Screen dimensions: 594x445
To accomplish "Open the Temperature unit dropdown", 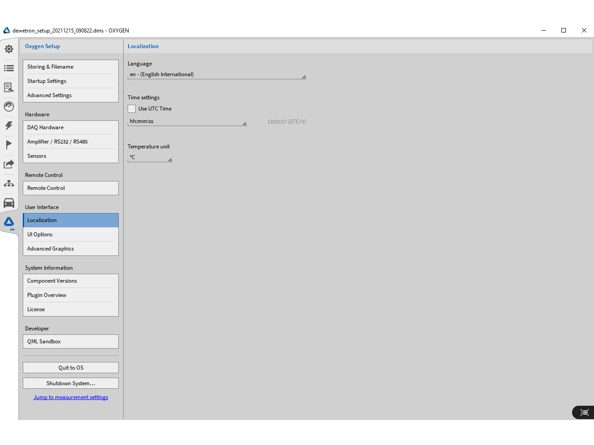I will click(x=150, y=158).
